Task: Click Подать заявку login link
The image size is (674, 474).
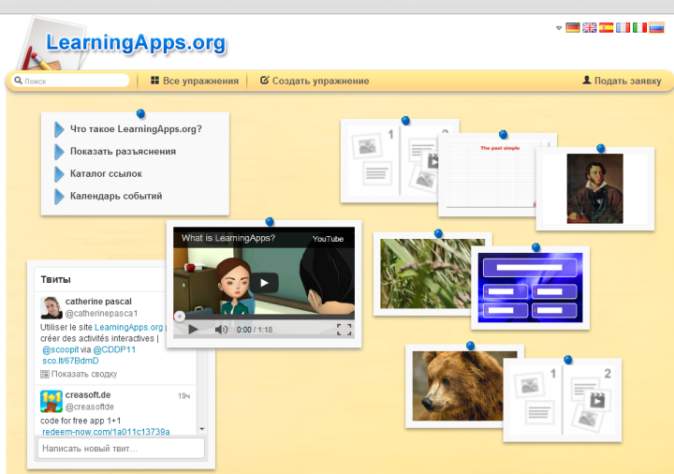Action: pyautogui.click(x=622, y=81)
